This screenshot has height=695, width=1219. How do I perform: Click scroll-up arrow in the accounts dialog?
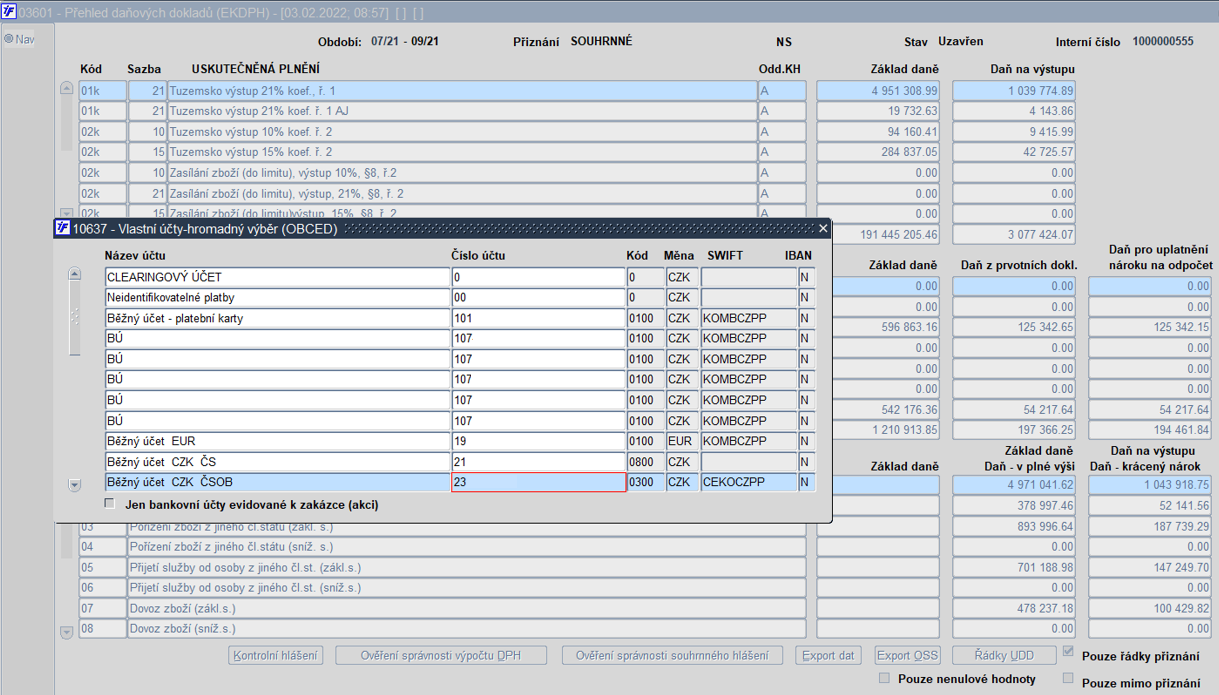(x=74, y=274)
